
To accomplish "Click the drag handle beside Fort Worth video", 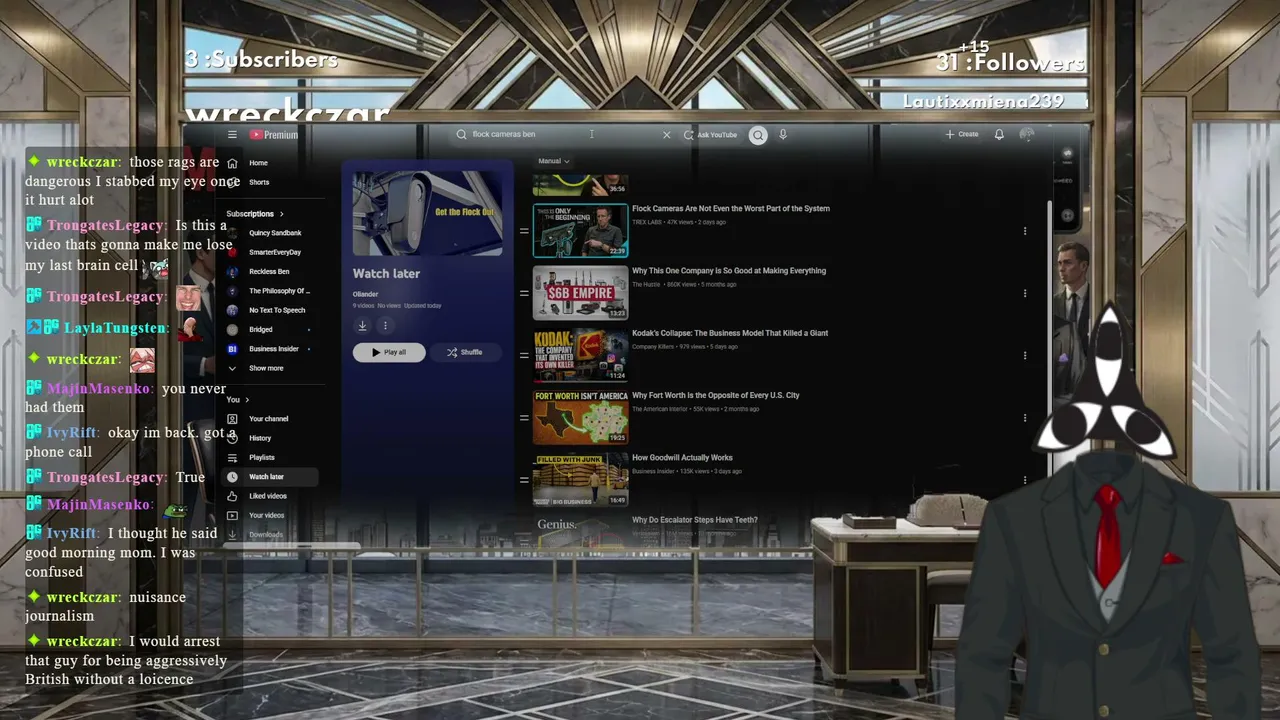I will tap(524, 418).
